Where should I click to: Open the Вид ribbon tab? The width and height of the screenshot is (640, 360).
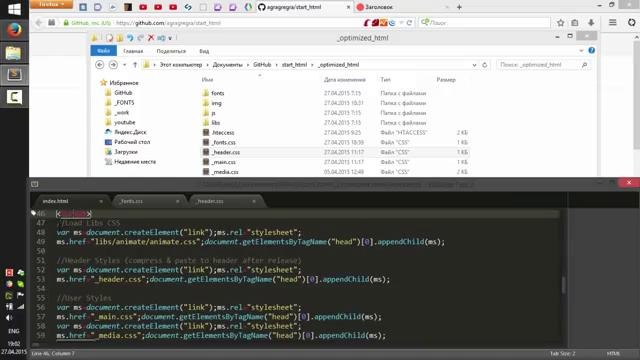tap(204, 51)
